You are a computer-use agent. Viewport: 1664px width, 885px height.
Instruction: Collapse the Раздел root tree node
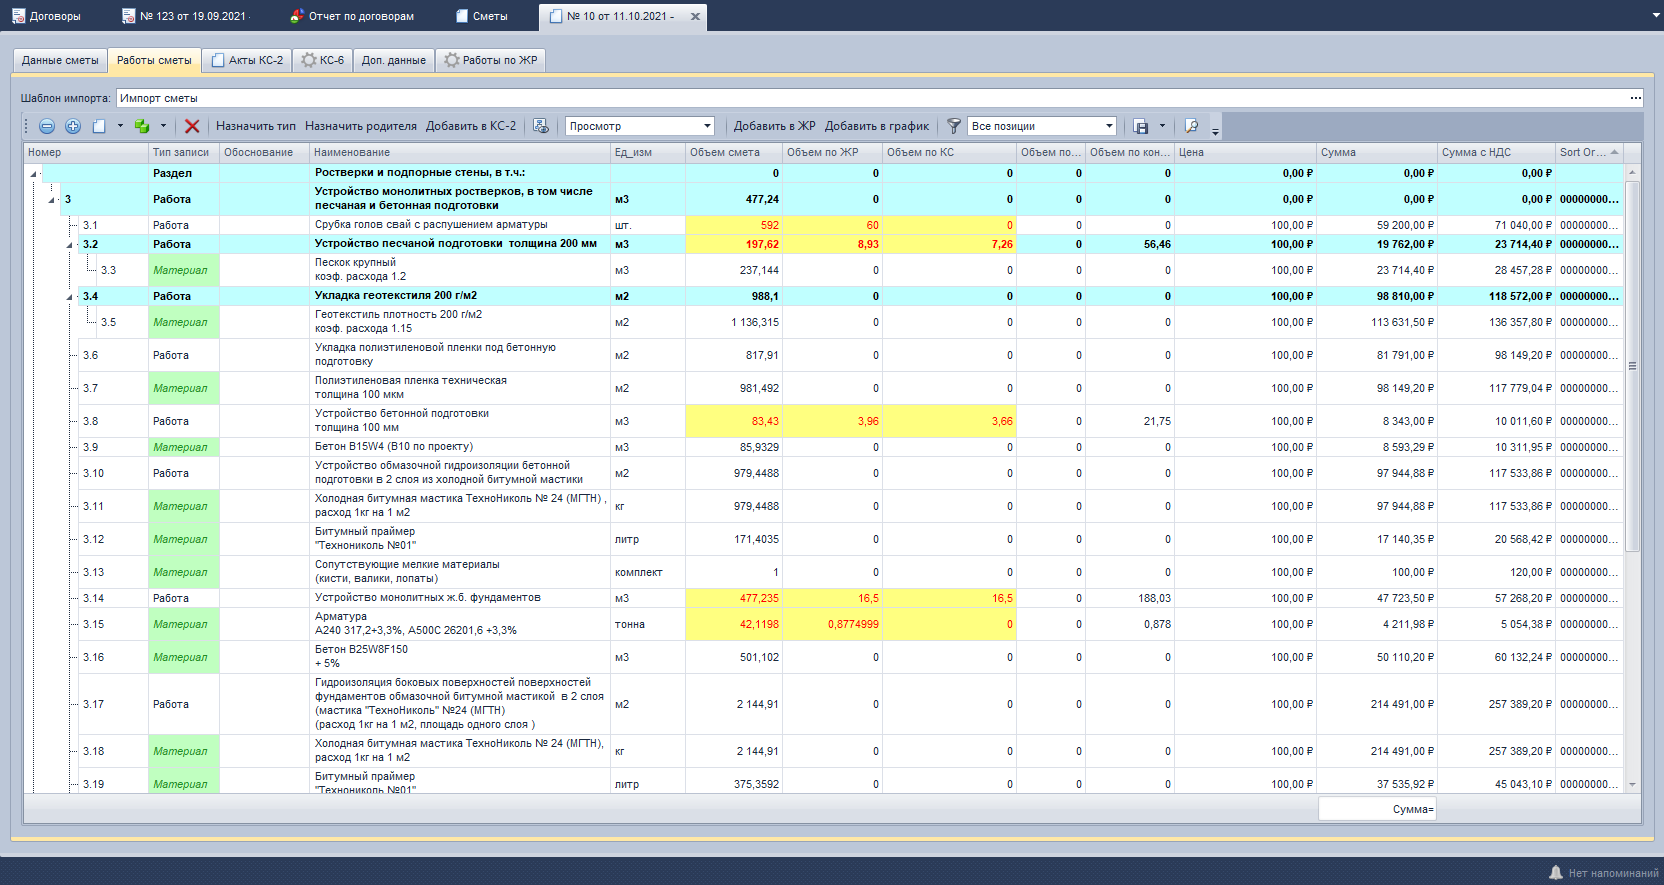pos(33,174)
